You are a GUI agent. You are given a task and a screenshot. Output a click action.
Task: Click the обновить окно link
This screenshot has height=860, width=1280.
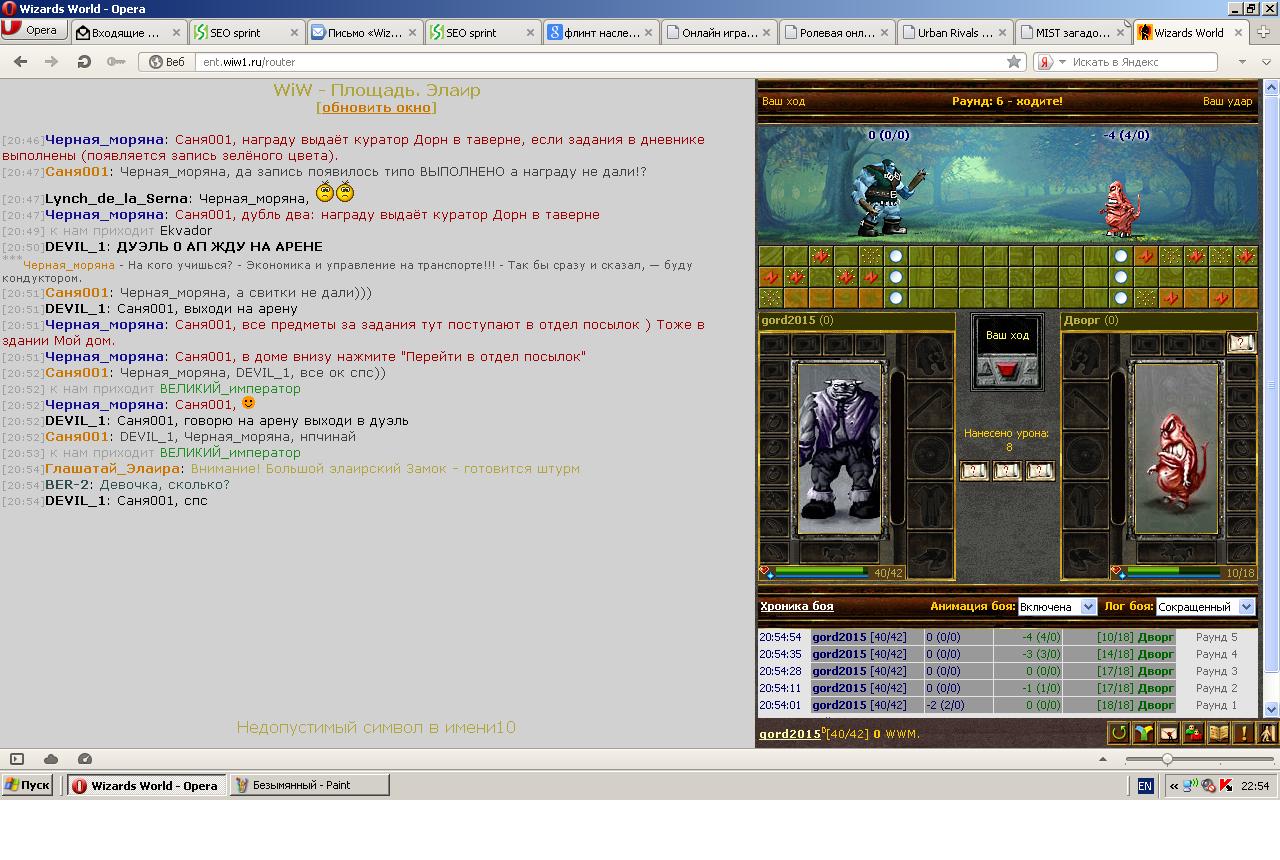377,107
